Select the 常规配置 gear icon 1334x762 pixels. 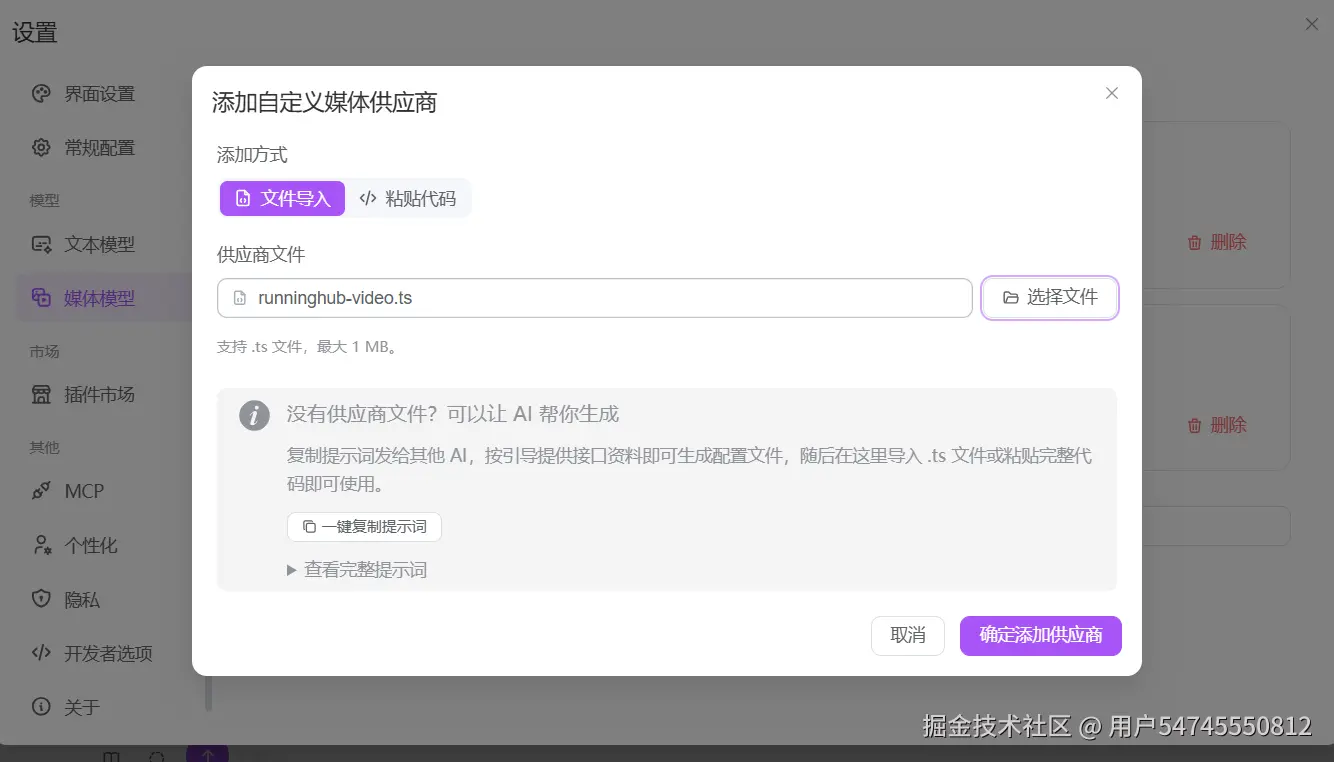point(41,148)
